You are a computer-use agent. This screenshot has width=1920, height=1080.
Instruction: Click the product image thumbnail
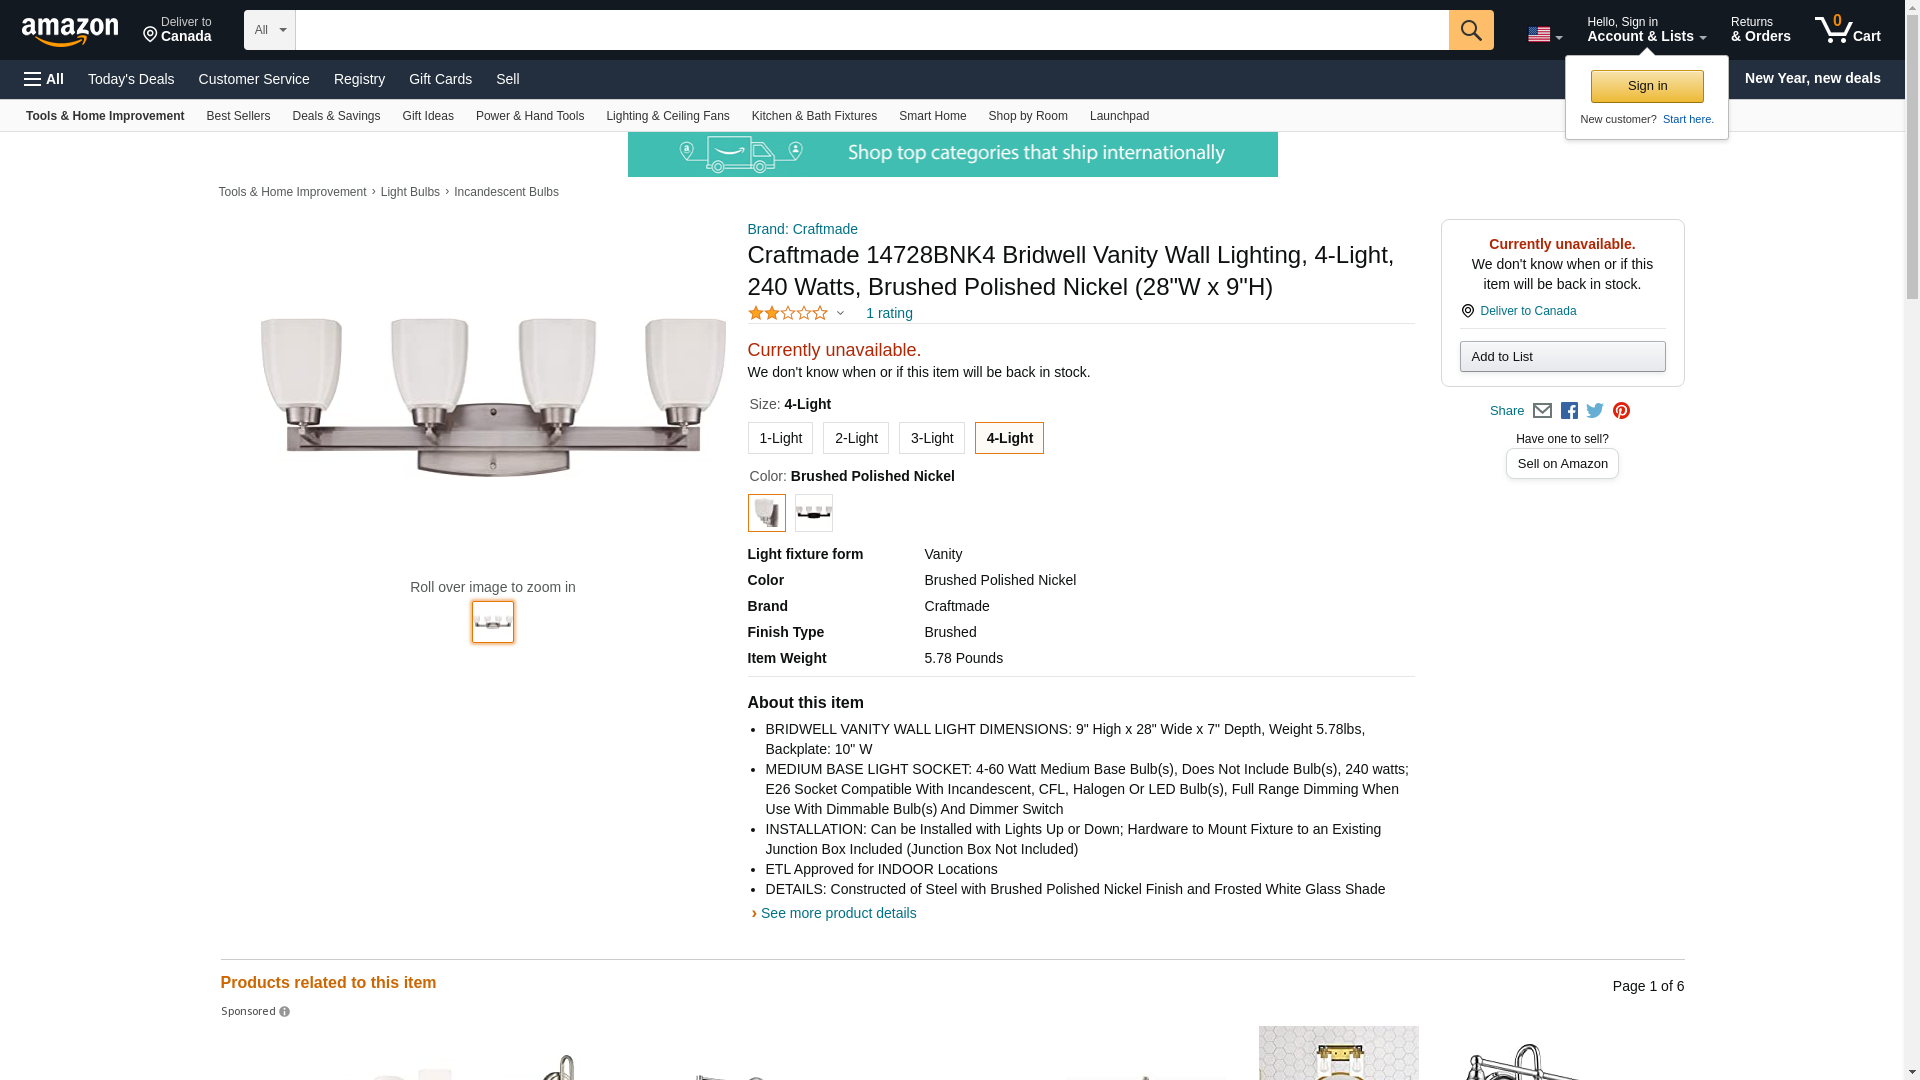pyautogui.click(x=492, y=622)
